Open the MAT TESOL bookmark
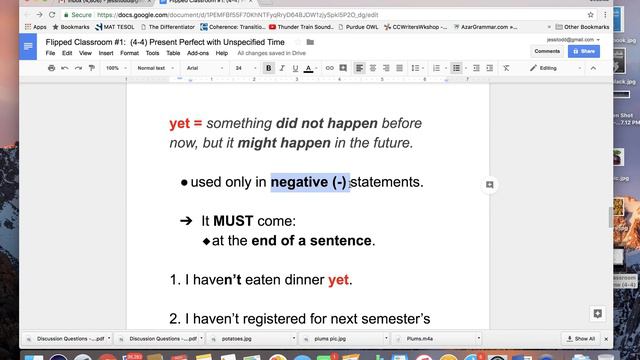 (x=115, y=27)
